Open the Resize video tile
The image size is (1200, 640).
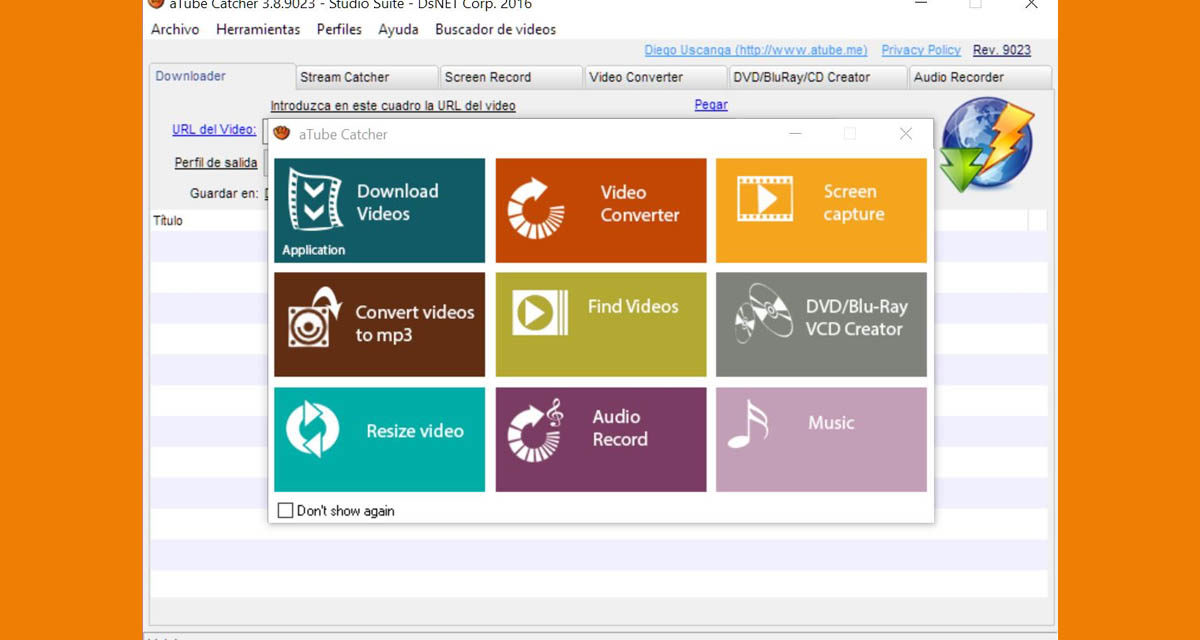(379, 439)
